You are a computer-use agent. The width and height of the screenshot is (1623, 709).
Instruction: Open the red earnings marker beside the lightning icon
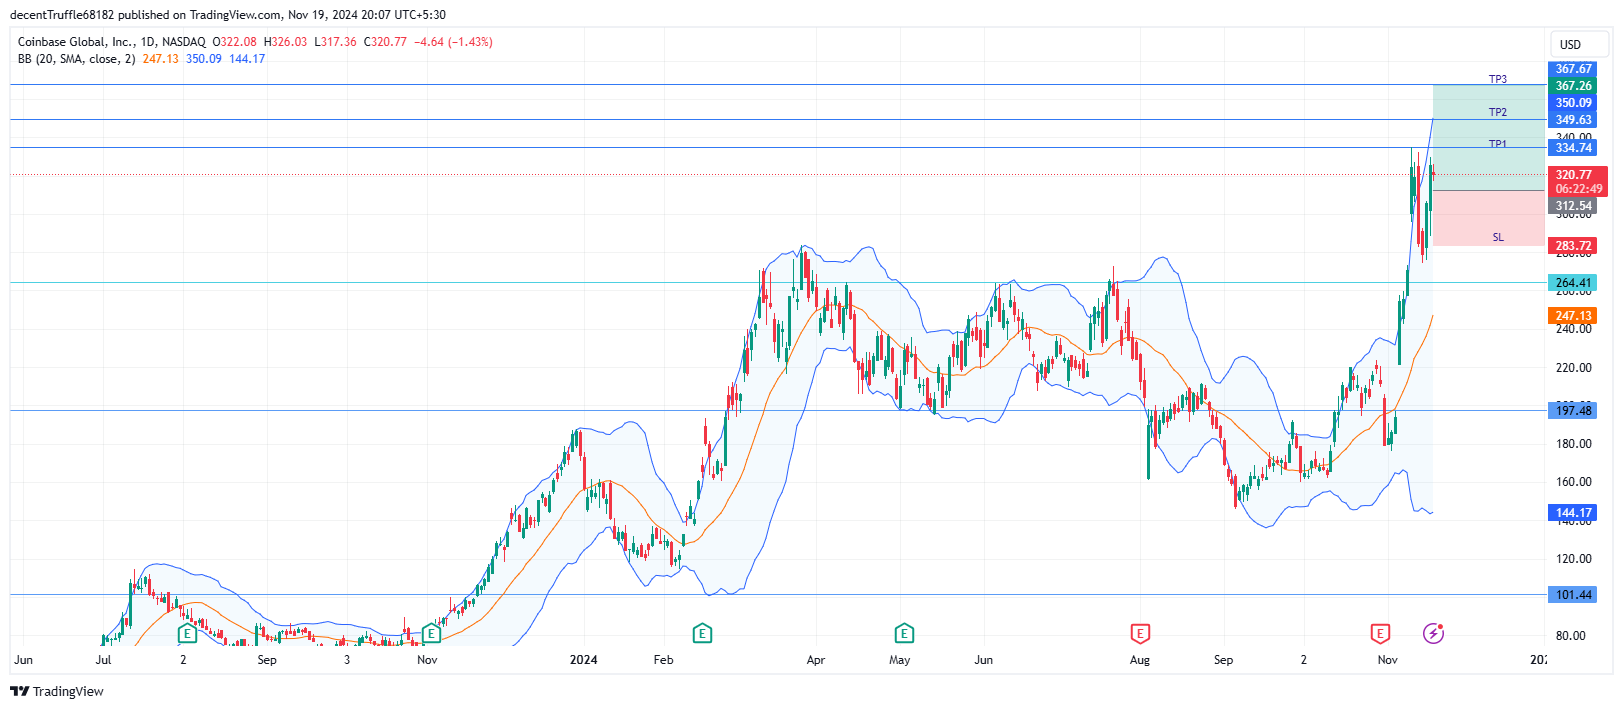coord(1380,633)
